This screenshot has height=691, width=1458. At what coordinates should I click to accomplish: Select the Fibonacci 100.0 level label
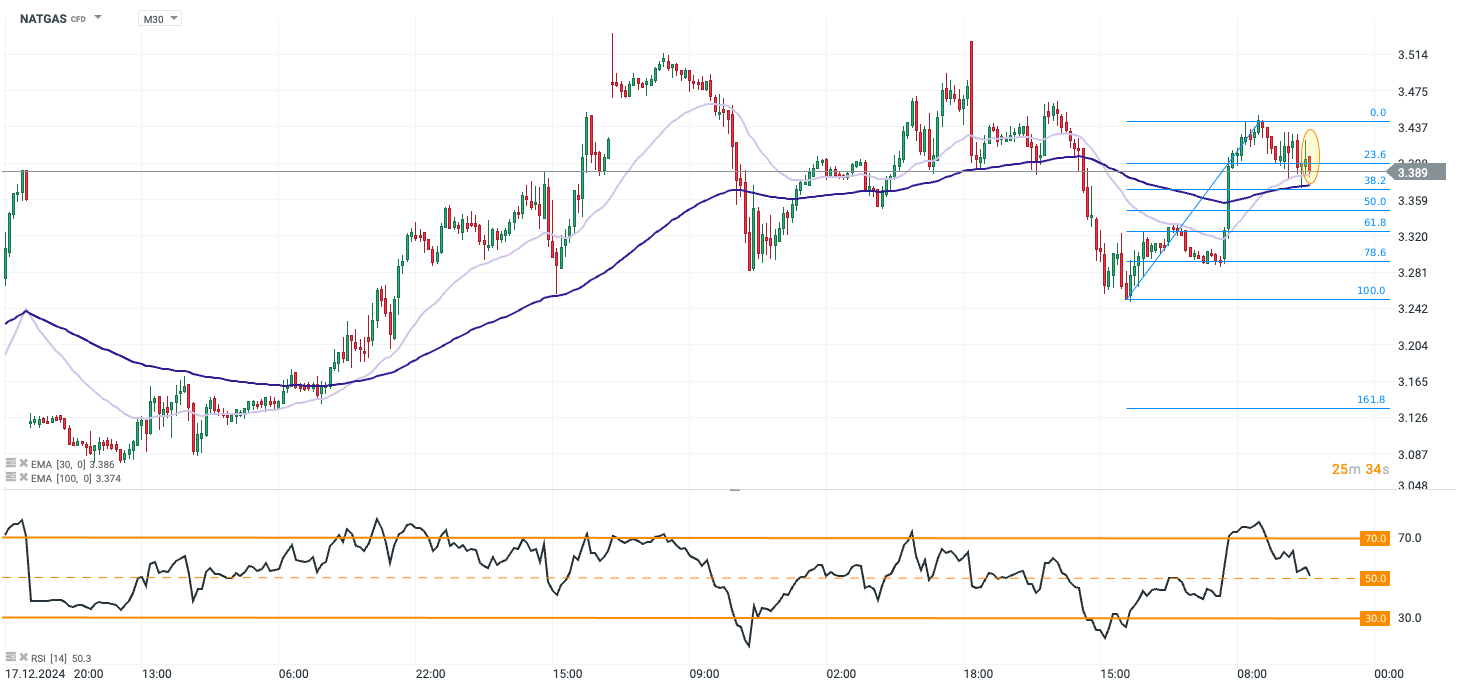[x=1372, y=291]
